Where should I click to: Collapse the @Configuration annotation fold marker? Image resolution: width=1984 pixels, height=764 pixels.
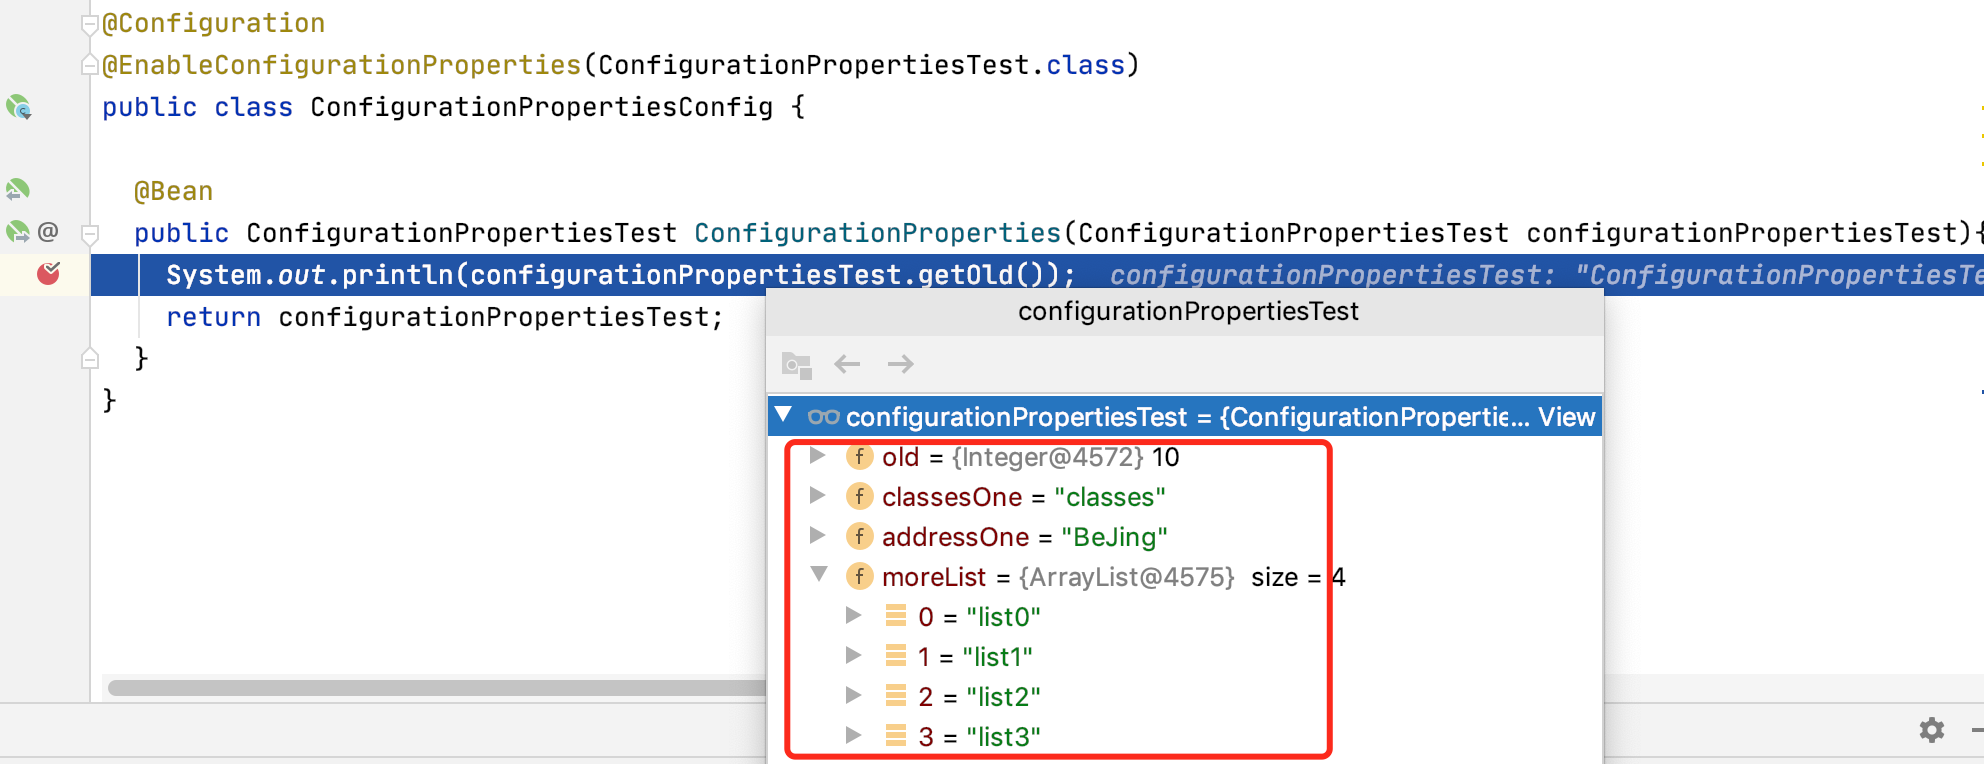tap(90, 24)
